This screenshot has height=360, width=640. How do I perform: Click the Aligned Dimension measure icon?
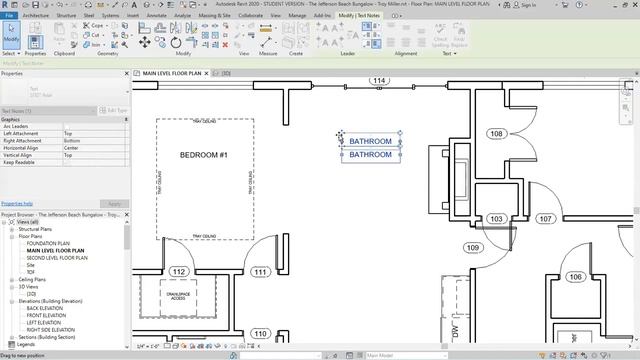pyautogui.click(x=266, y=28)
